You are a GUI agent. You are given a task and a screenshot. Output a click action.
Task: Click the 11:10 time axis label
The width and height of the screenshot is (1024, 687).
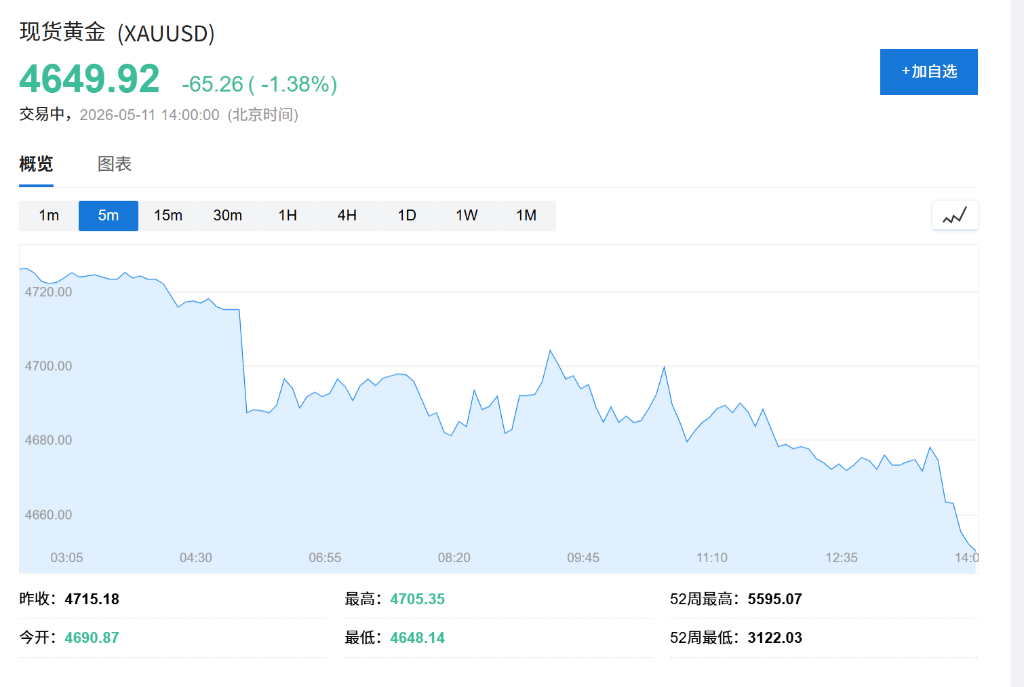coord(712,558)
